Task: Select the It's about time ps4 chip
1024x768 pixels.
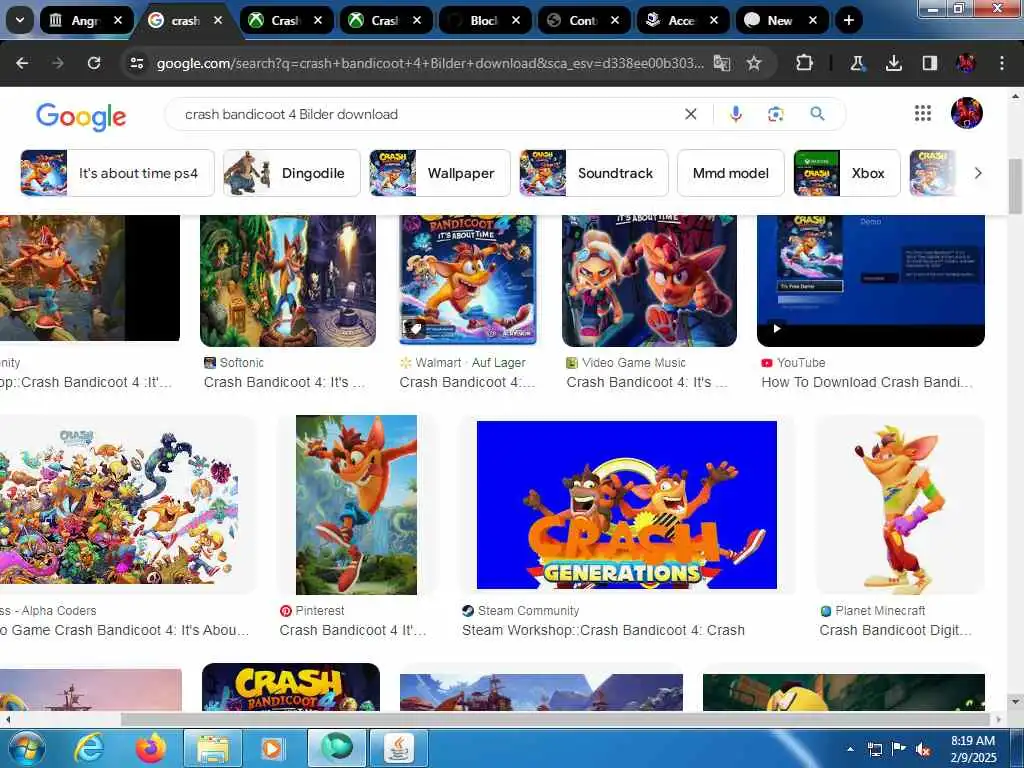Action: [118, 173]
